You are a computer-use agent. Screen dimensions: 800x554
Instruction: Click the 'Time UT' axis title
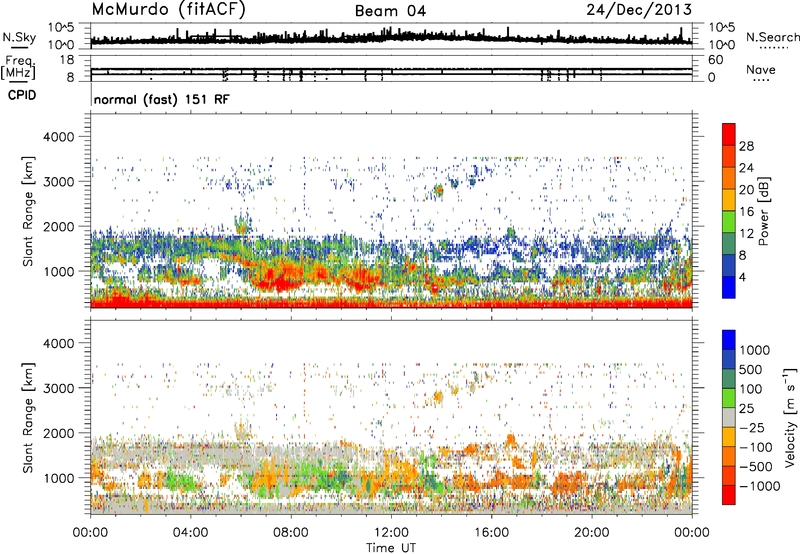391,548
